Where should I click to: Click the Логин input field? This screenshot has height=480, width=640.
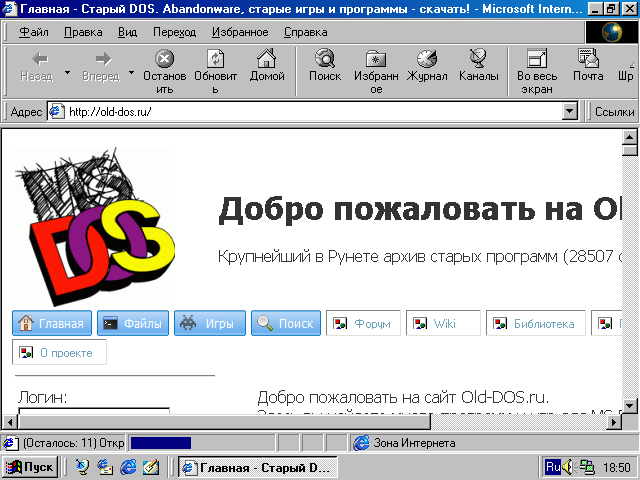94,411
